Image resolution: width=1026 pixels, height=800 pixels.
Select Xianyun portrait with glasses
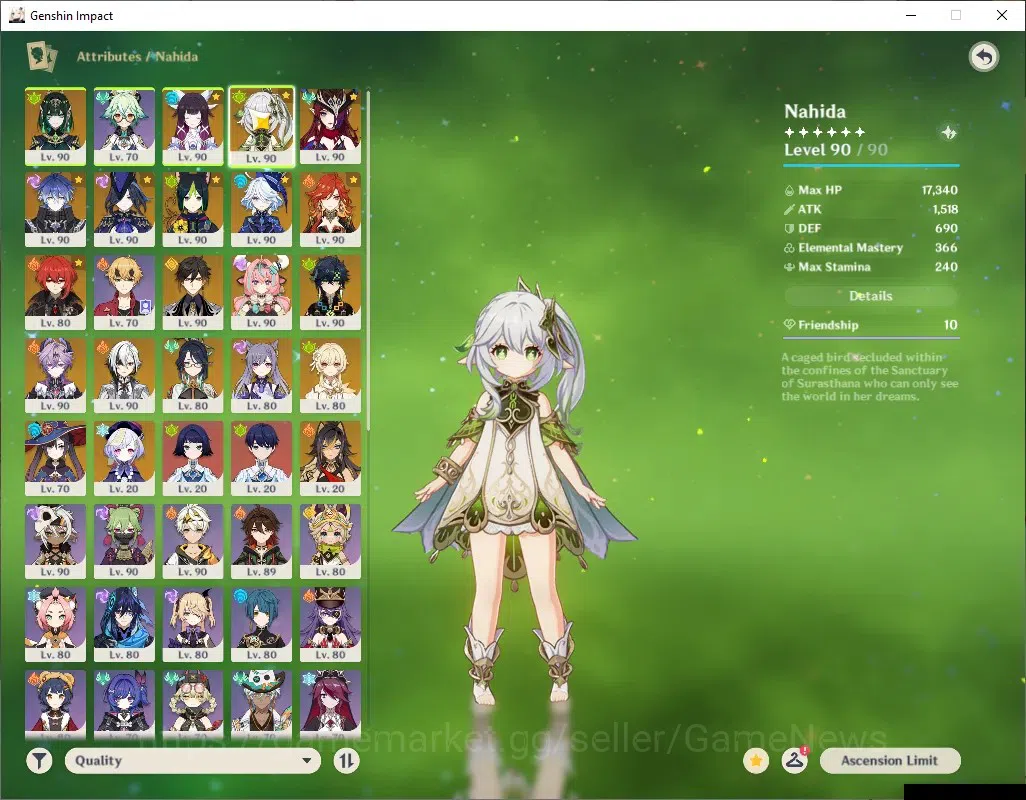(x=193, y=375)
